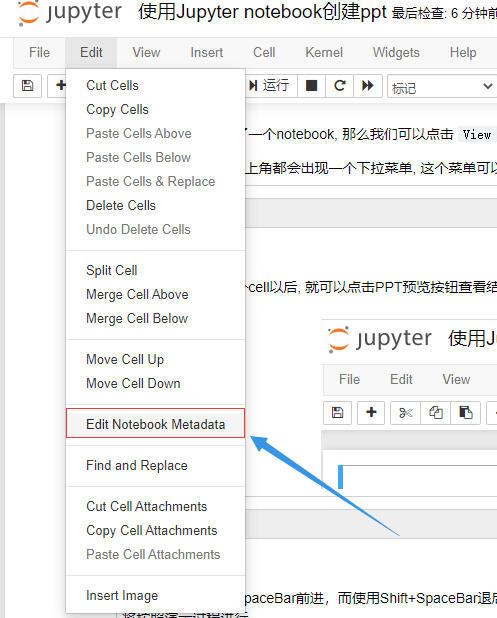Click the notebook title 使用Jupyter notebook创建ppt
Image resolution: width=497 pixels, height=618 pixels.
tap(262, 12)
